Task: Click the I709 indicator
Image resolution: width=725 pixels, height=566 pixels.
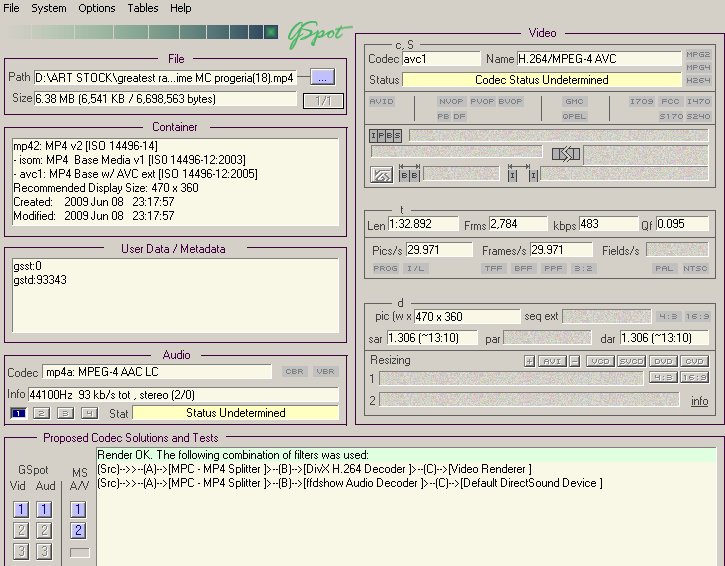Action: coord(641,101)
